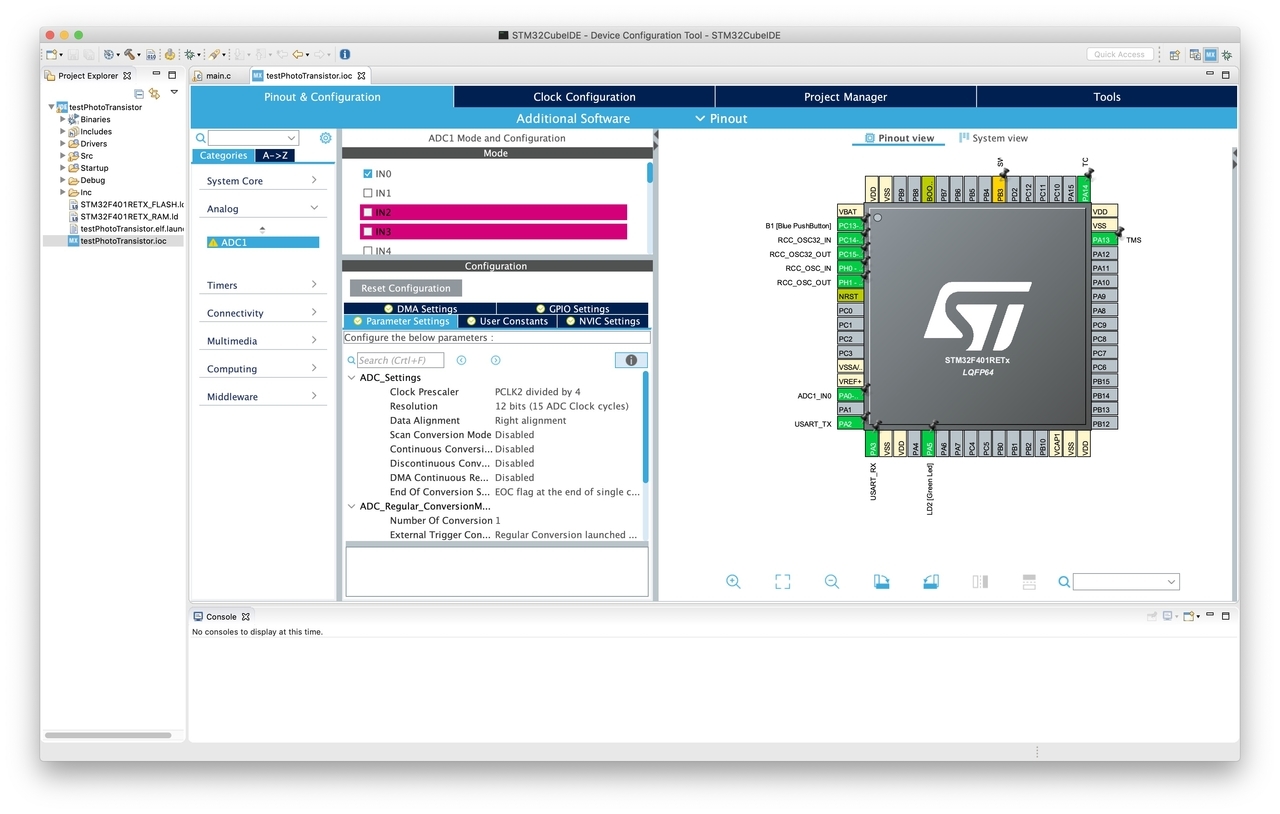Zoom out of the pinout chip view
1280x814 pixels.
point(831,581)
